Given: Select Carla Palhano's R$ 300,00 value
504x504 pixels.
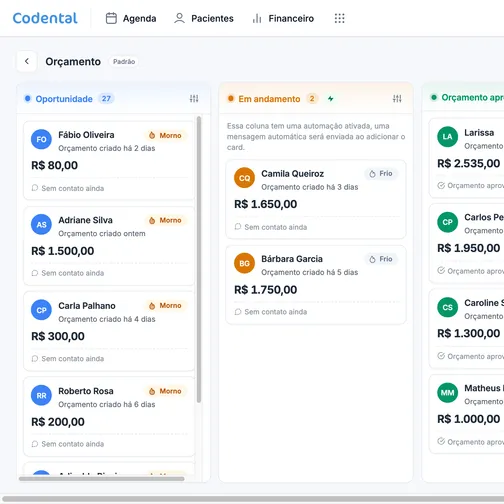Looking at the screenshot, I should click(58, 336).
